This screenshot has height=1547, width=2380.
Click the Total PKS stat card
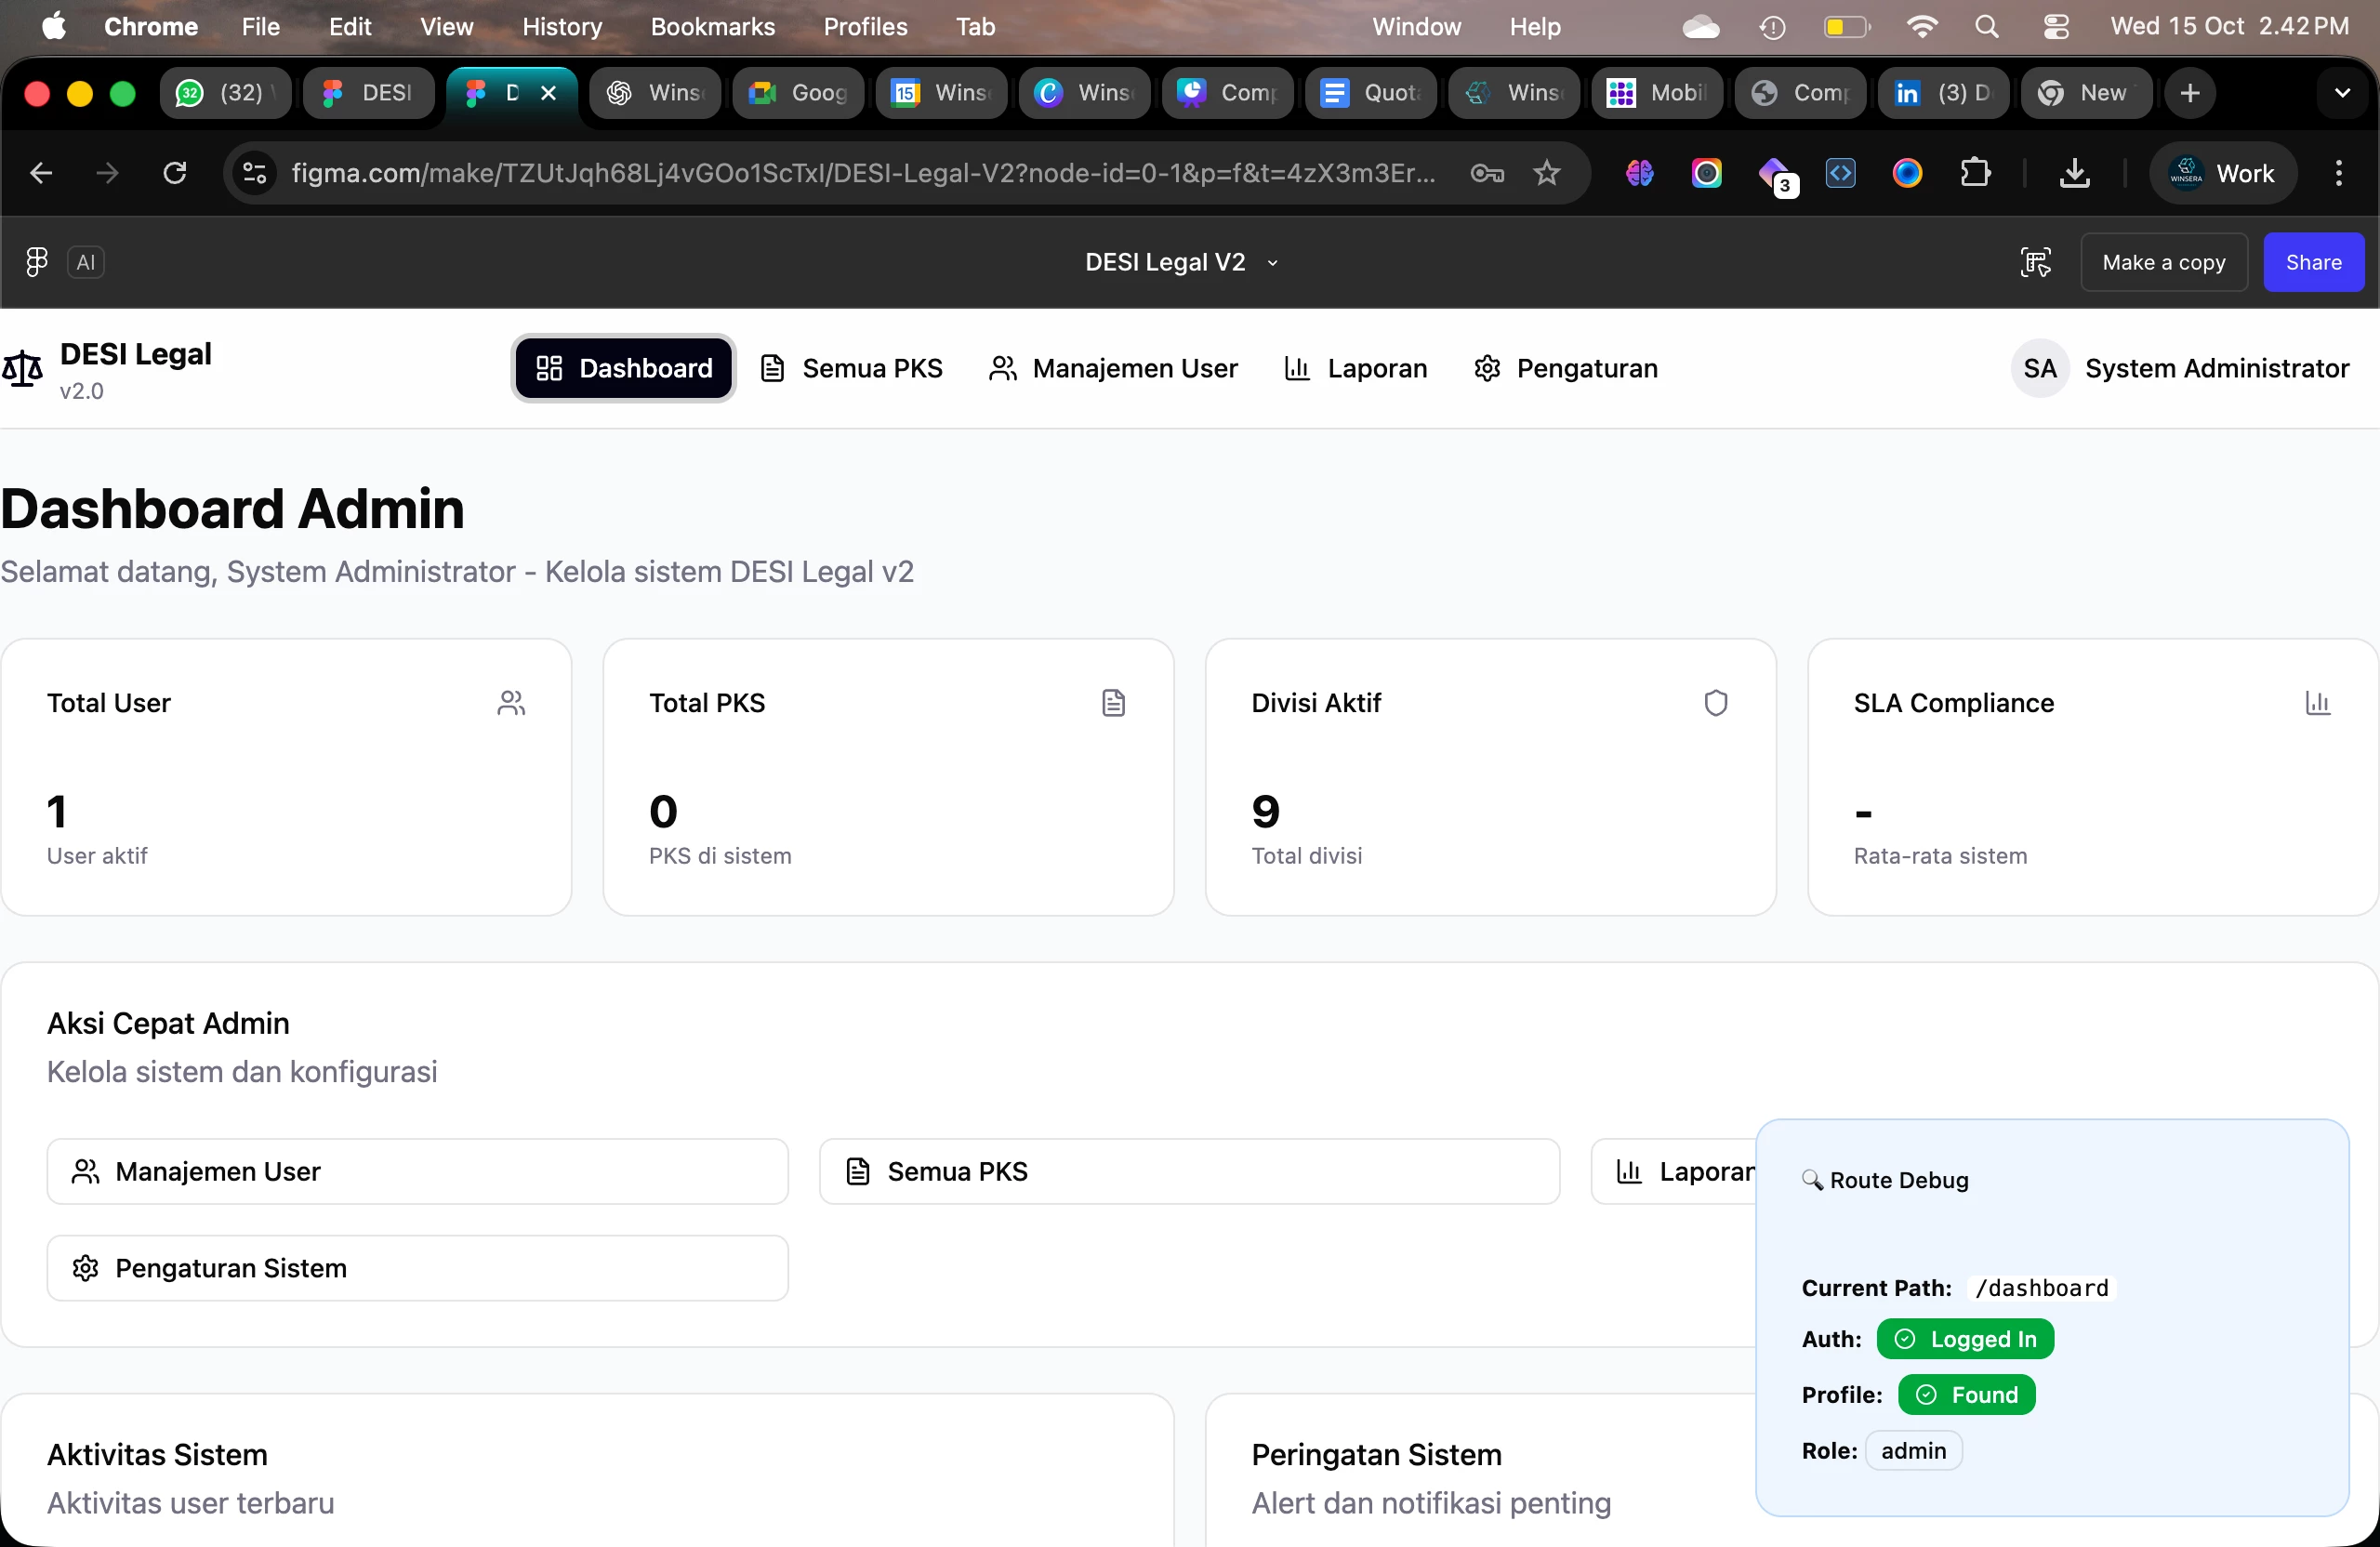coord(888,777)
